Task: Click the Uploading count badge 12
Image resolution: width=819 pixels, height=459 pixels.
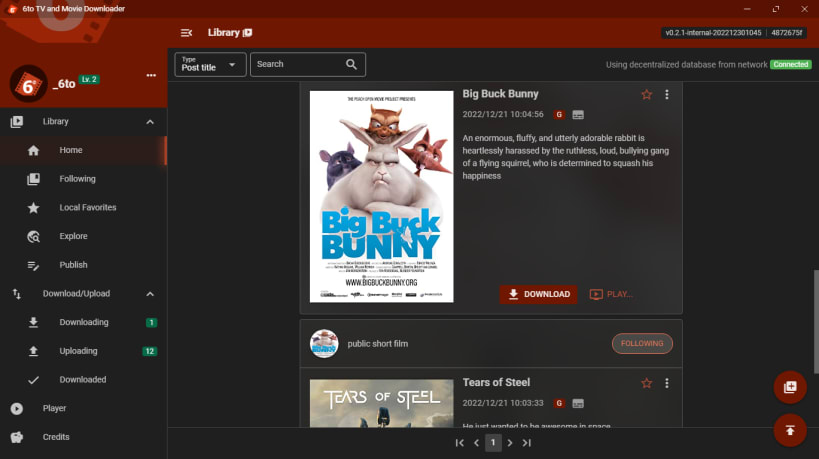Action: pos(149,351)
